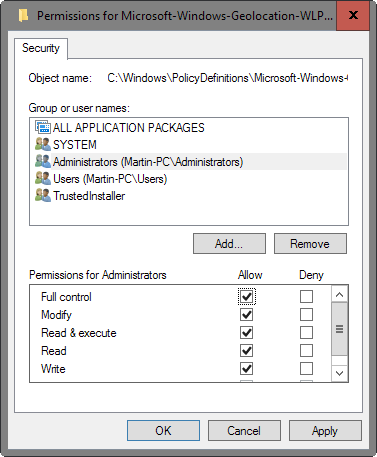Click the ALL APPLICATION PACKAGES icon

click(x=43, y=127)
